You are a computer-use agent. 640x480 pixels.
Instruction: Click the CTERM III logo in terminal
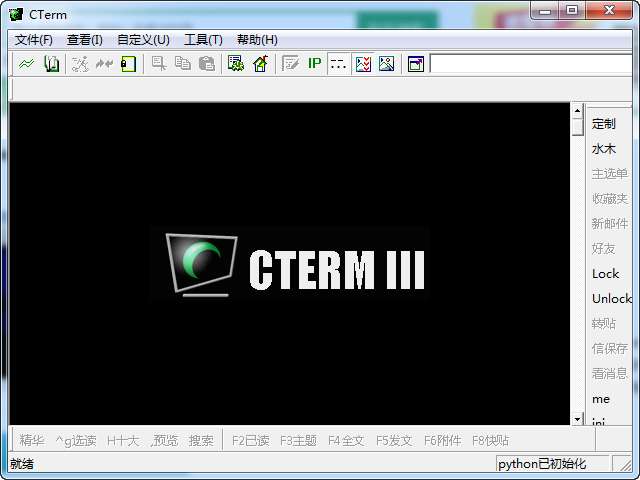(x=295, y=265)
